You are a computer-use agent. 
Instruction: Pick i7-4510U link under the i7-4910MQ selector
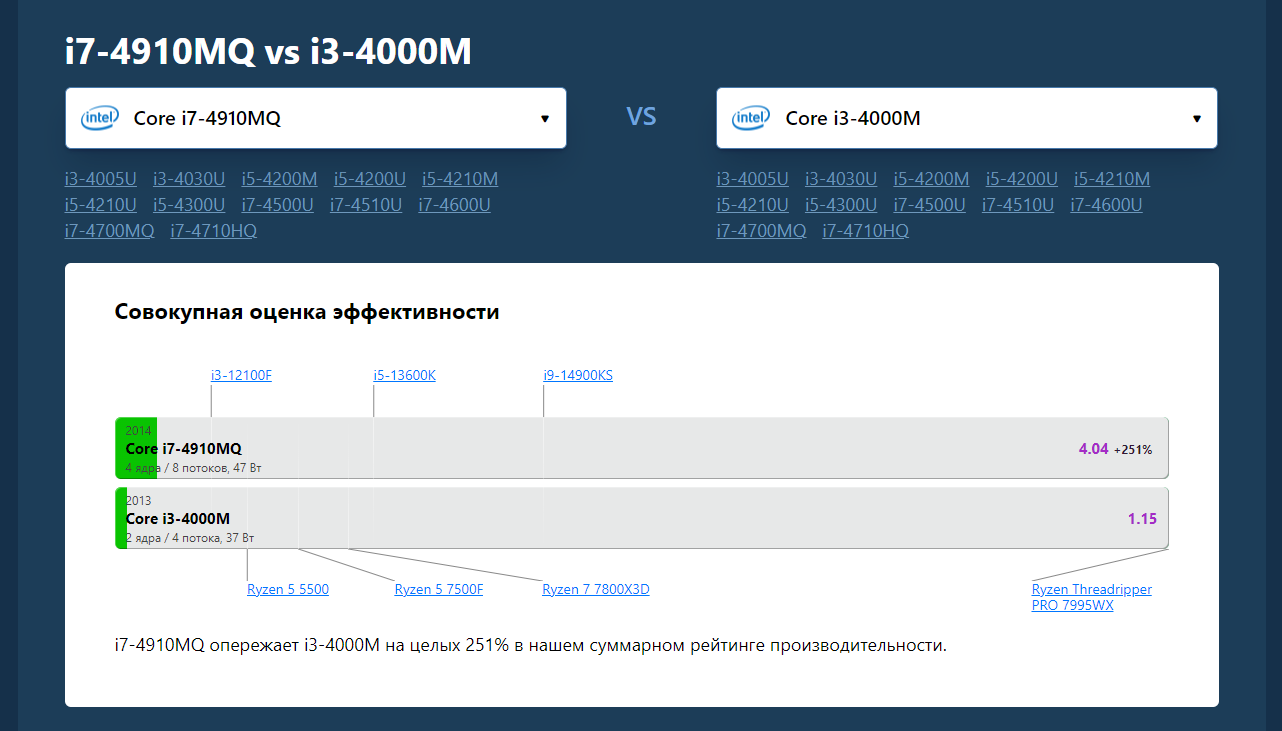[366, 205]
